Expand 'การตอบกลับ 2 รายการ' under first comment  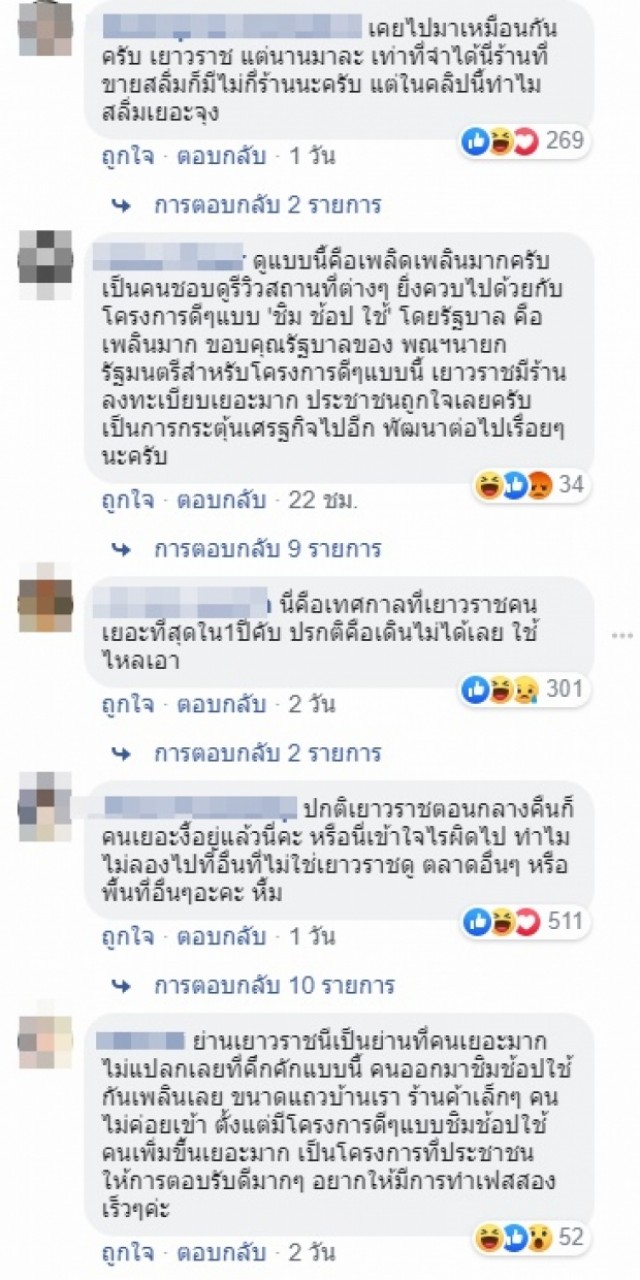267,205
